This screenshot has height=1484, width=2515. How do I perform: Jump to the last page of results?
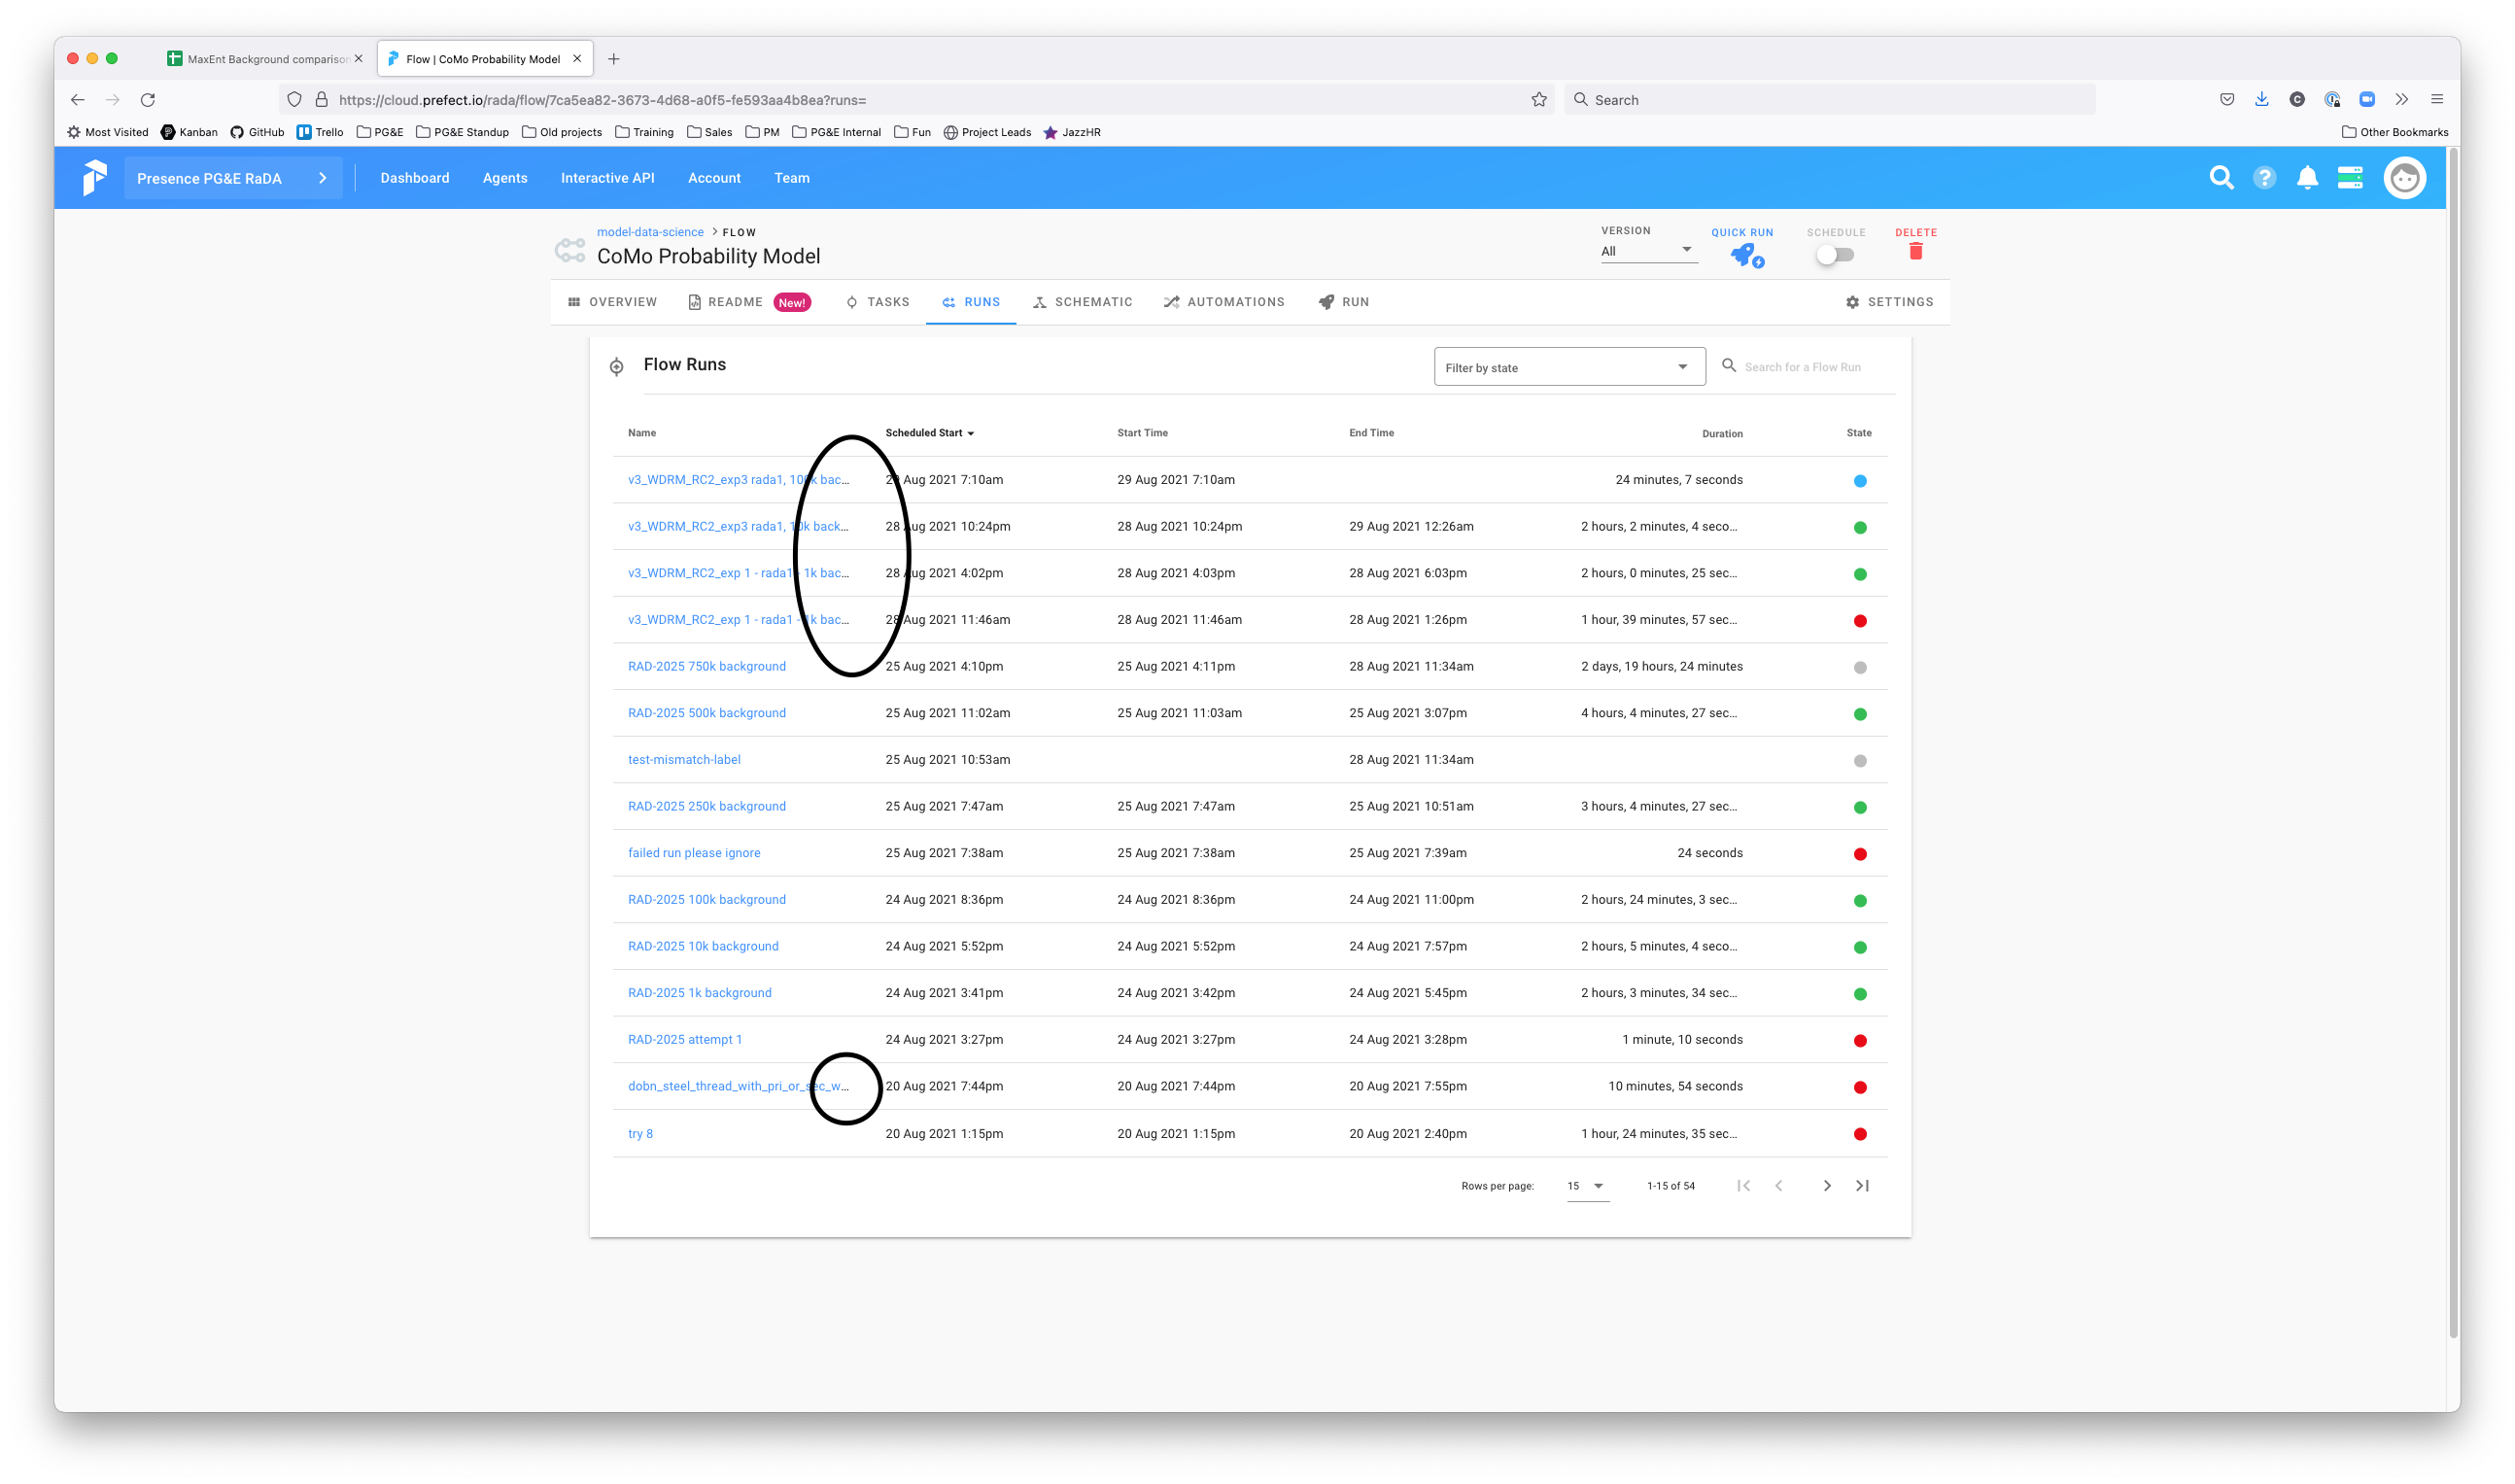pos(1861,1185)
